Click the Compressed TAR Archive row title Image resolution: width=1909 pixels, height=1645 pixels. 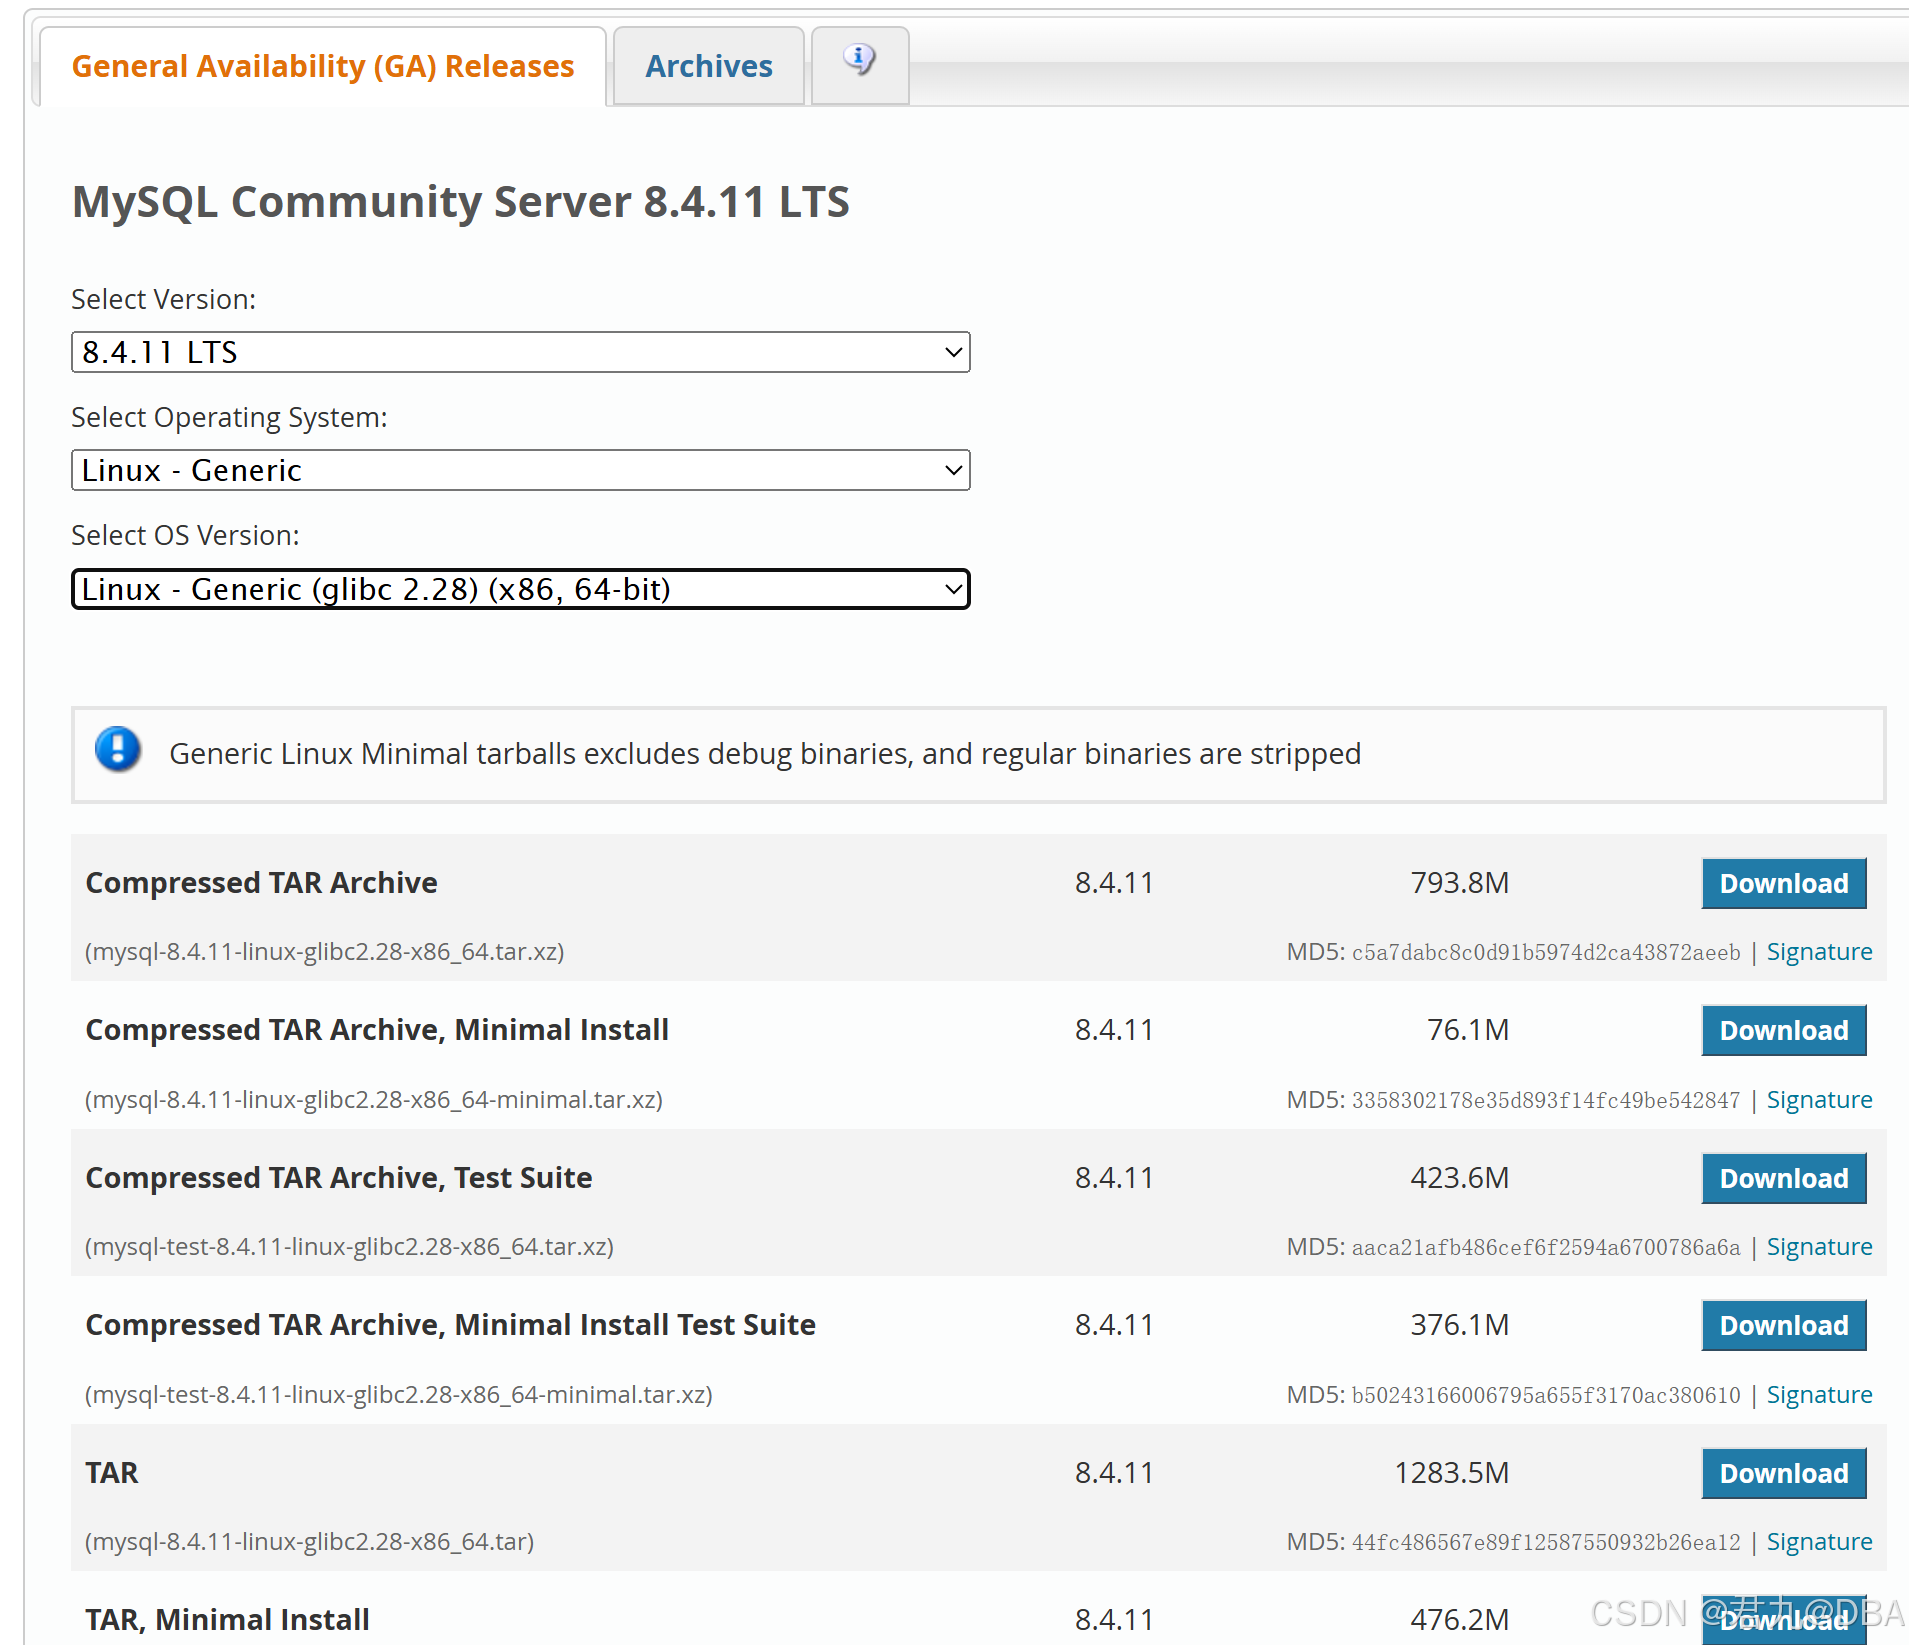point(262,883)
